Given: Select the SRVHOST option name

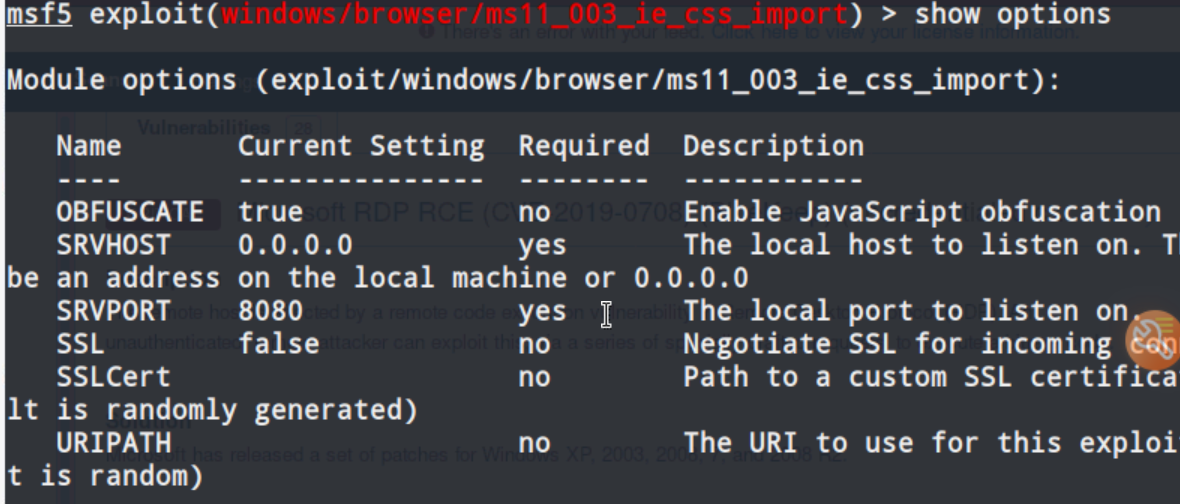Looking at the screenshot, I should (114, 245).
